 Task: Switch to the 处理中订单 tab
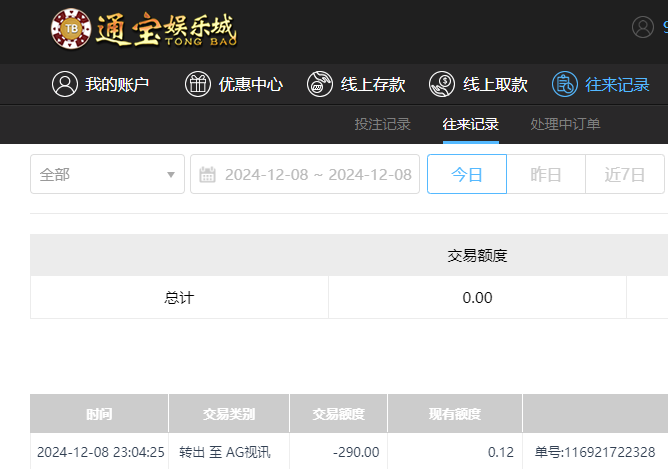[x=565, y=124]
